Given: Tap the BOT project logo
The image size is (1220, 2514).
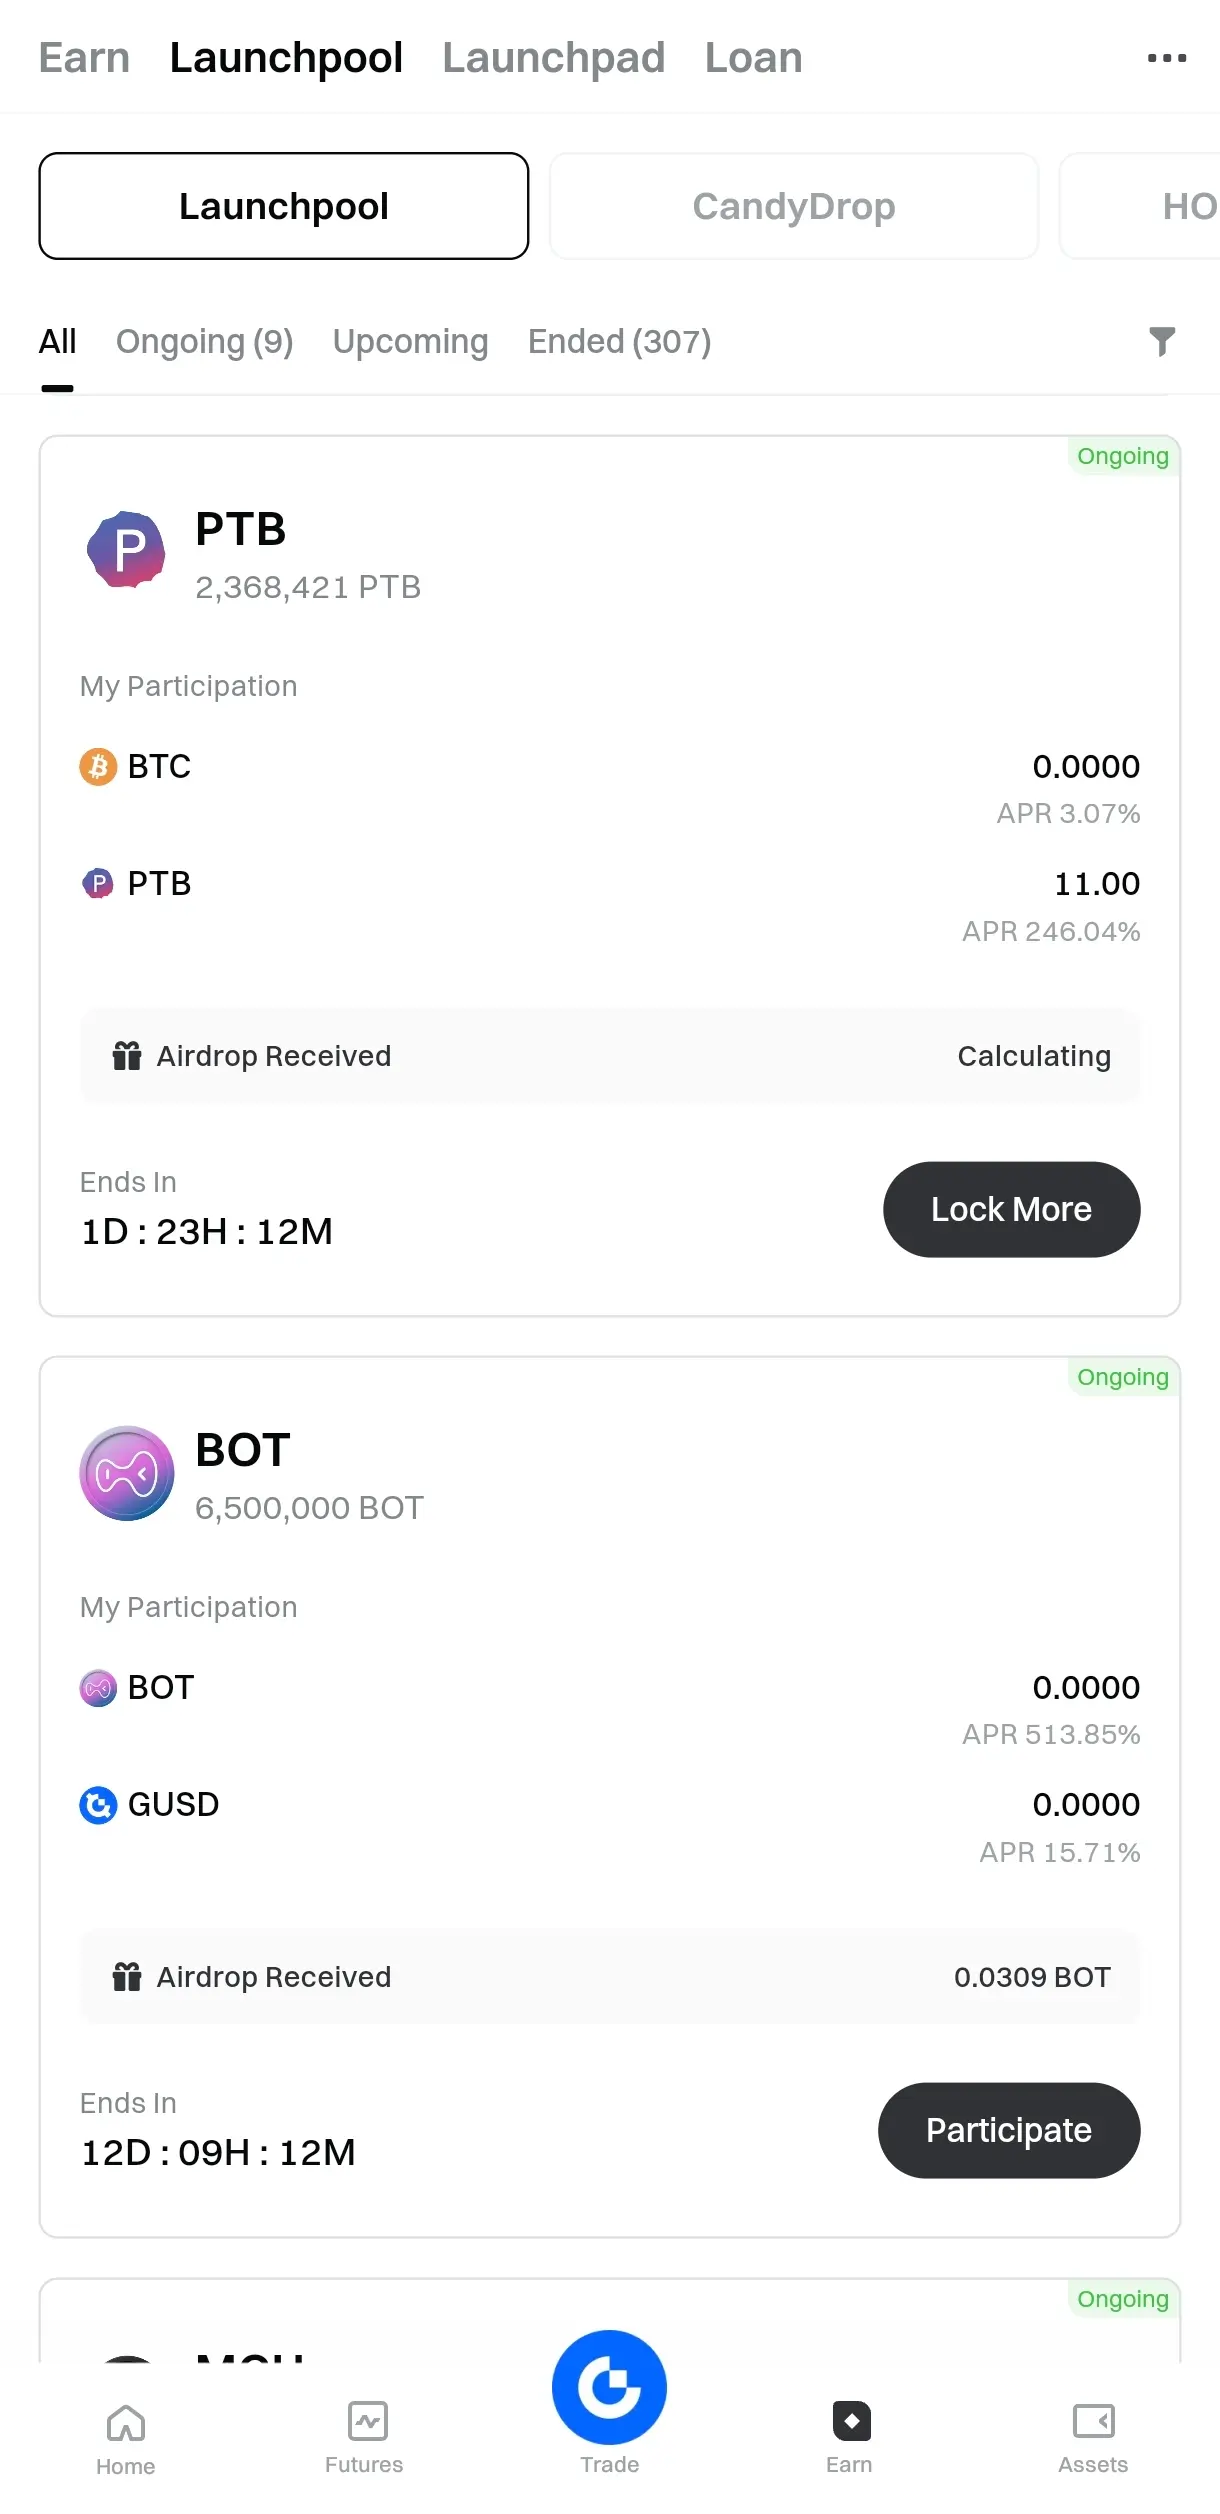Looking at the screenshot, I should tap(127, 1473).
